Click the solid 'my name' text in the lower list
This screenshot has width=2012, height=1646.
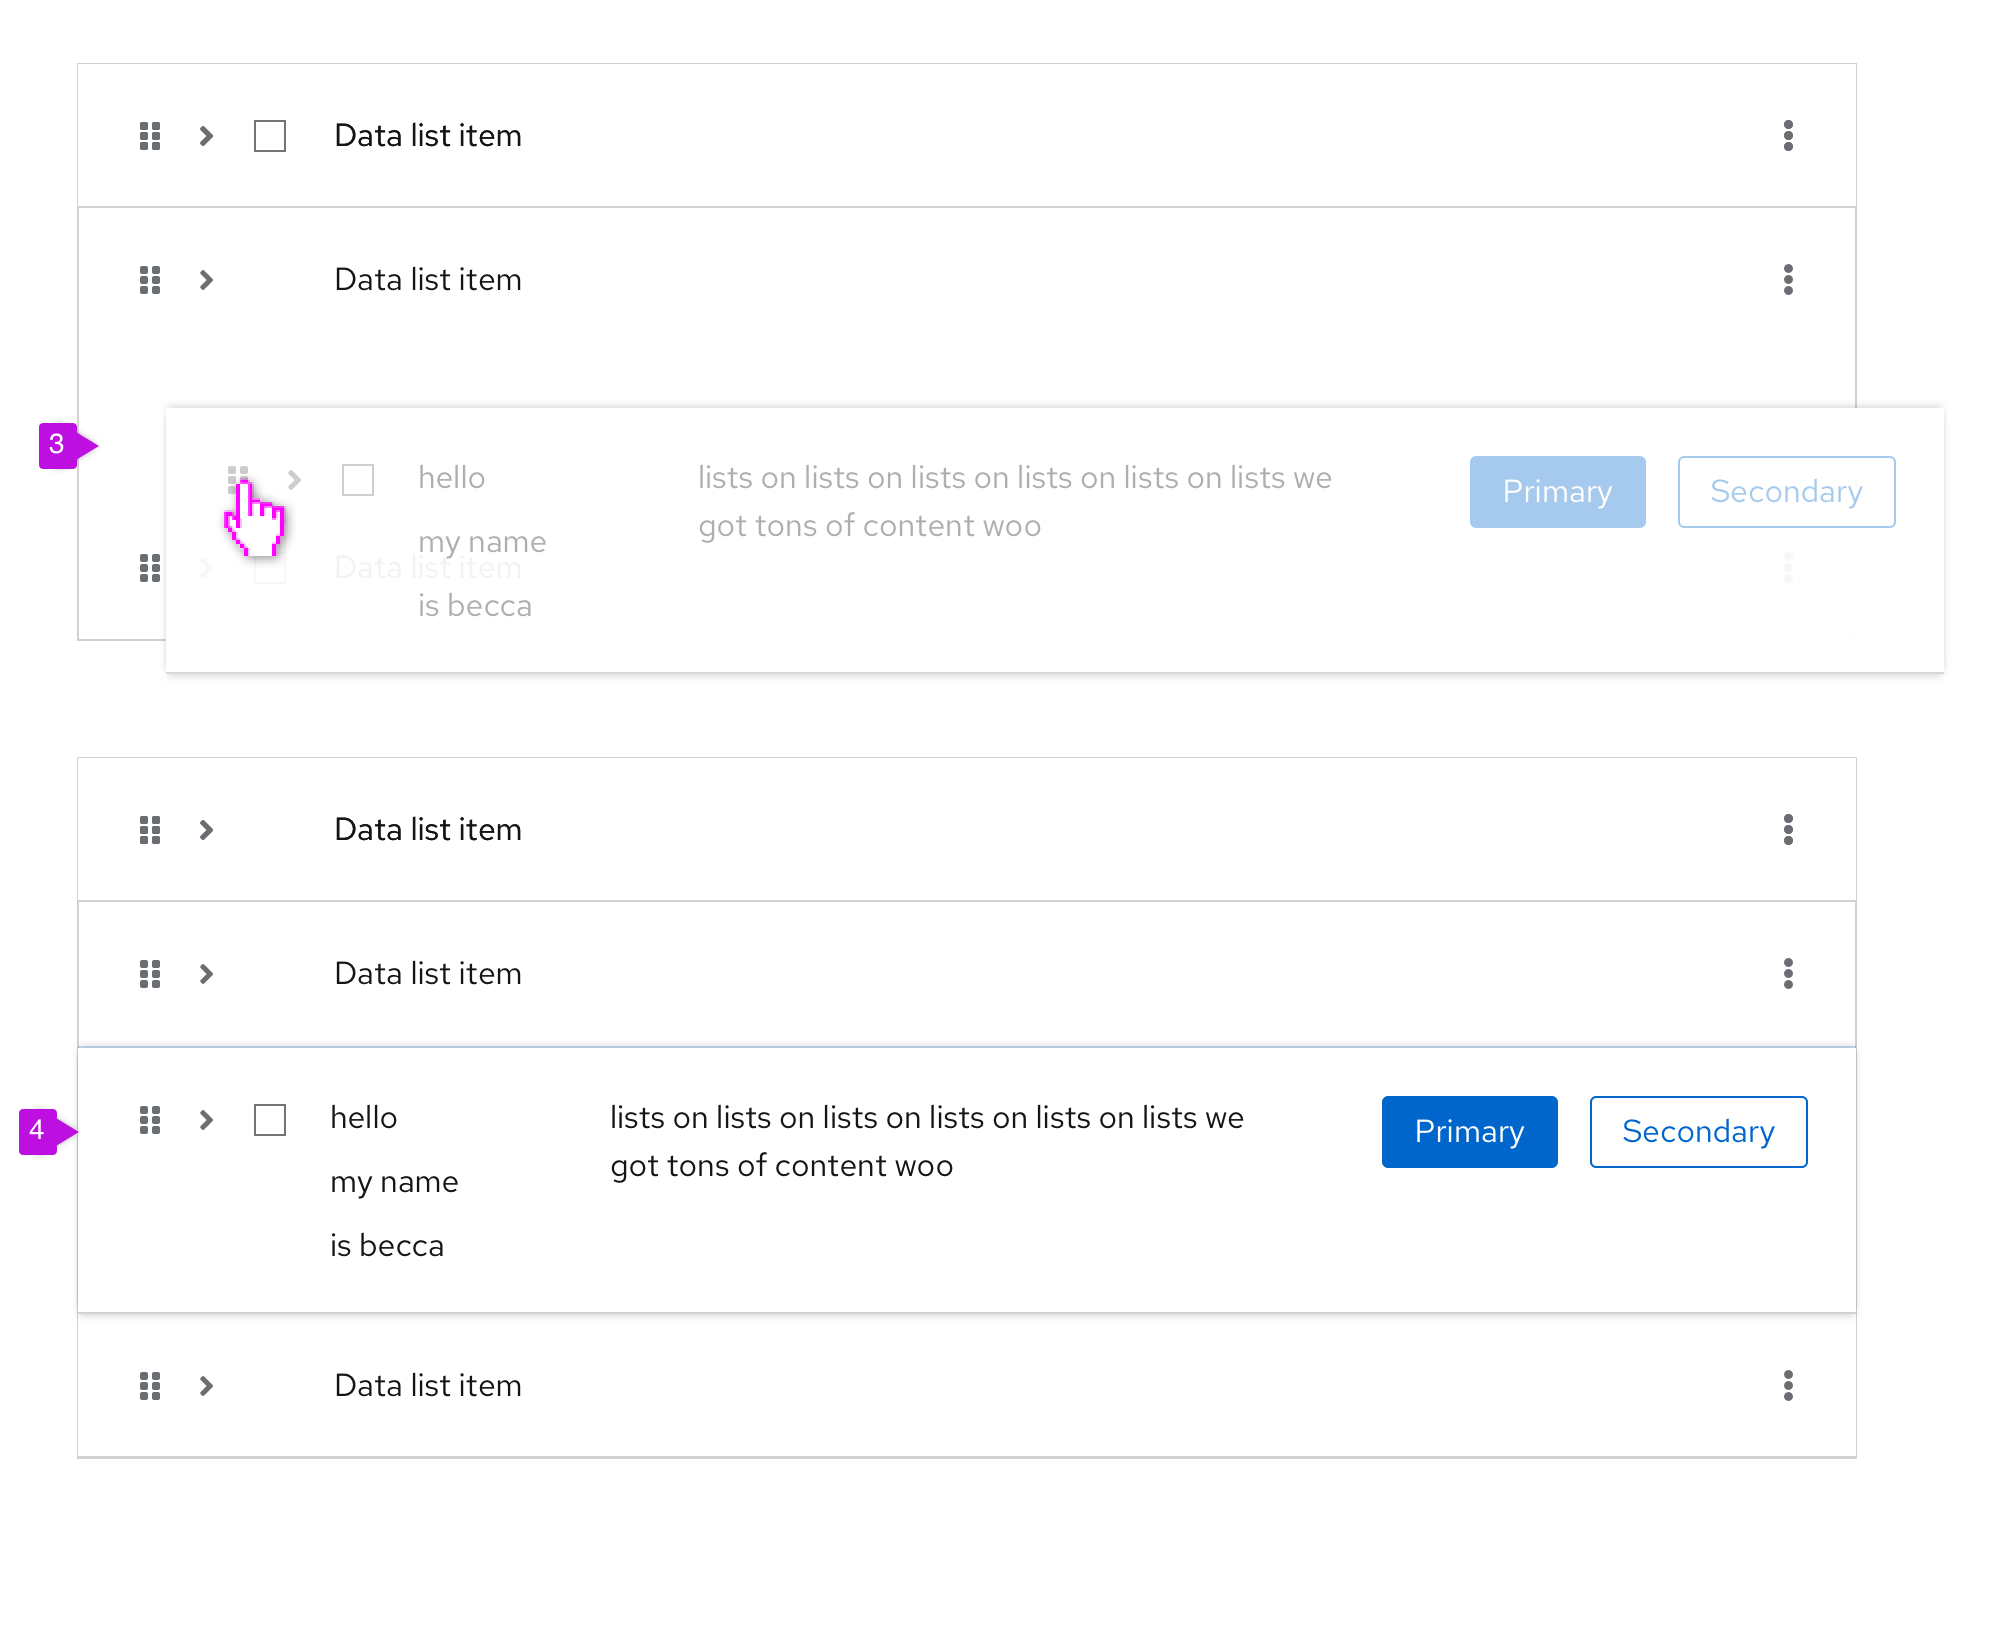394,1182
